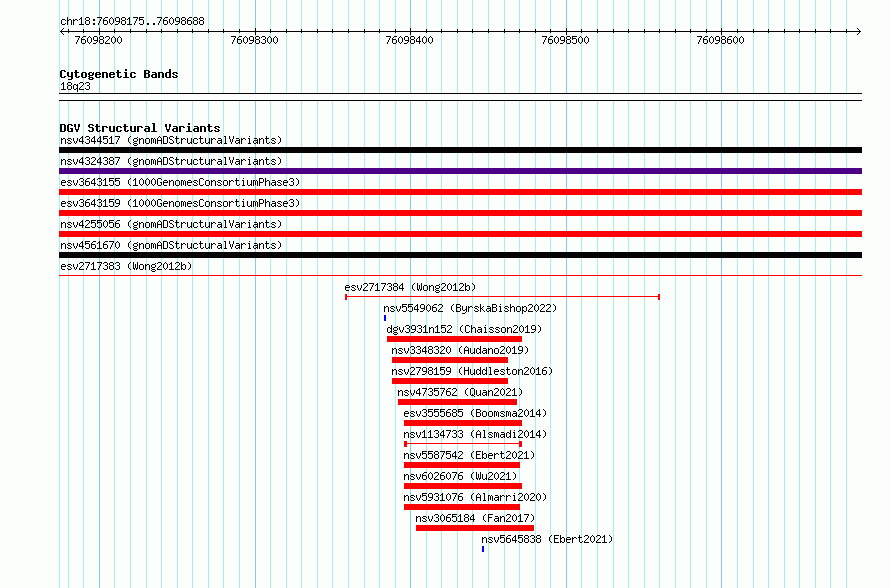Select the 18q23 cytogenetic band label

[75, 86]
